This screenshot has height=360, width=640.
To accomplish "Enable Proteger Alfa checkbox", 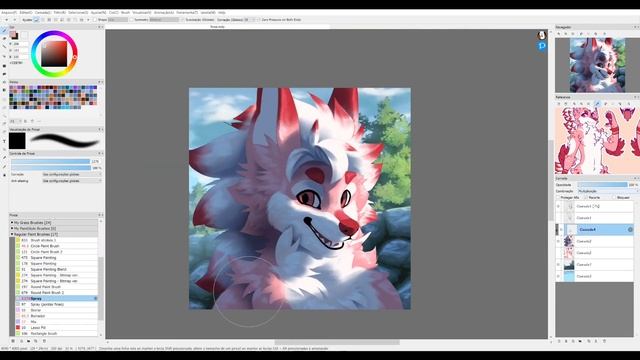I will (558, 197).
